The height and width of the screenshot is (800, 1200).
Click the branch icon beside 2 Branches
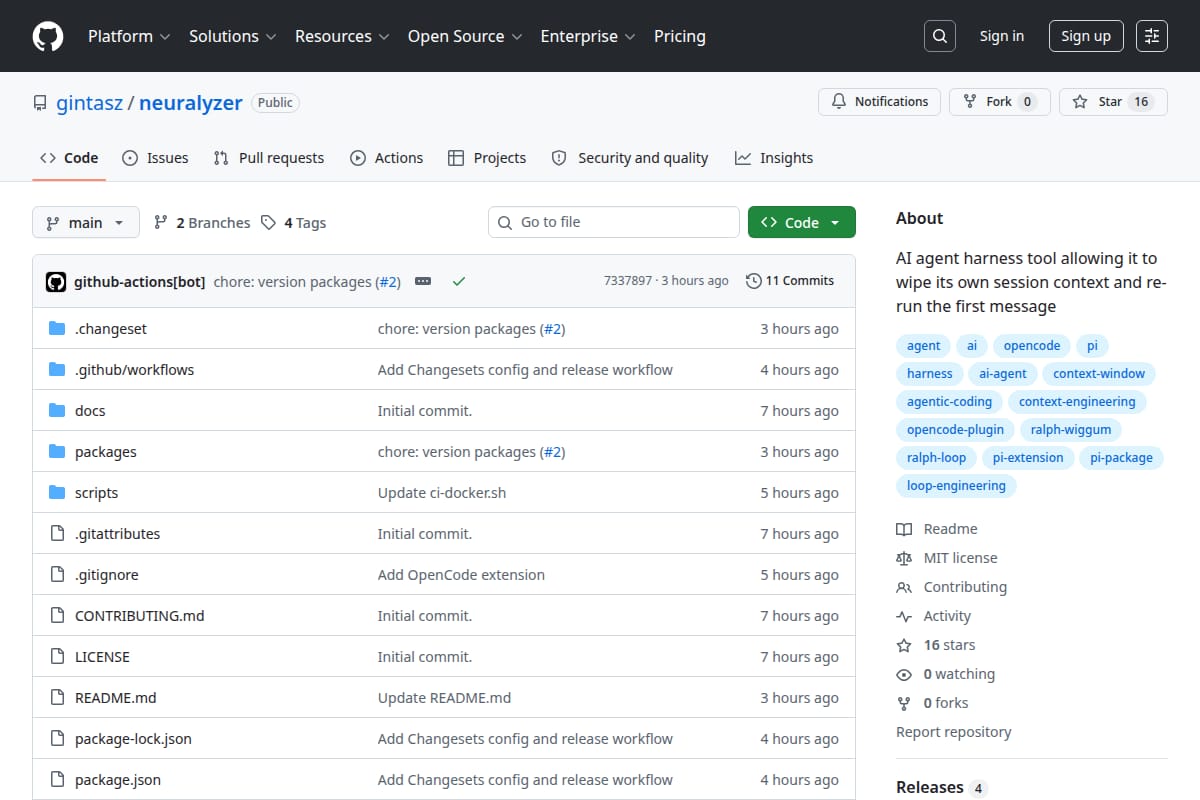pyautogui.click(x=160, y=223)
